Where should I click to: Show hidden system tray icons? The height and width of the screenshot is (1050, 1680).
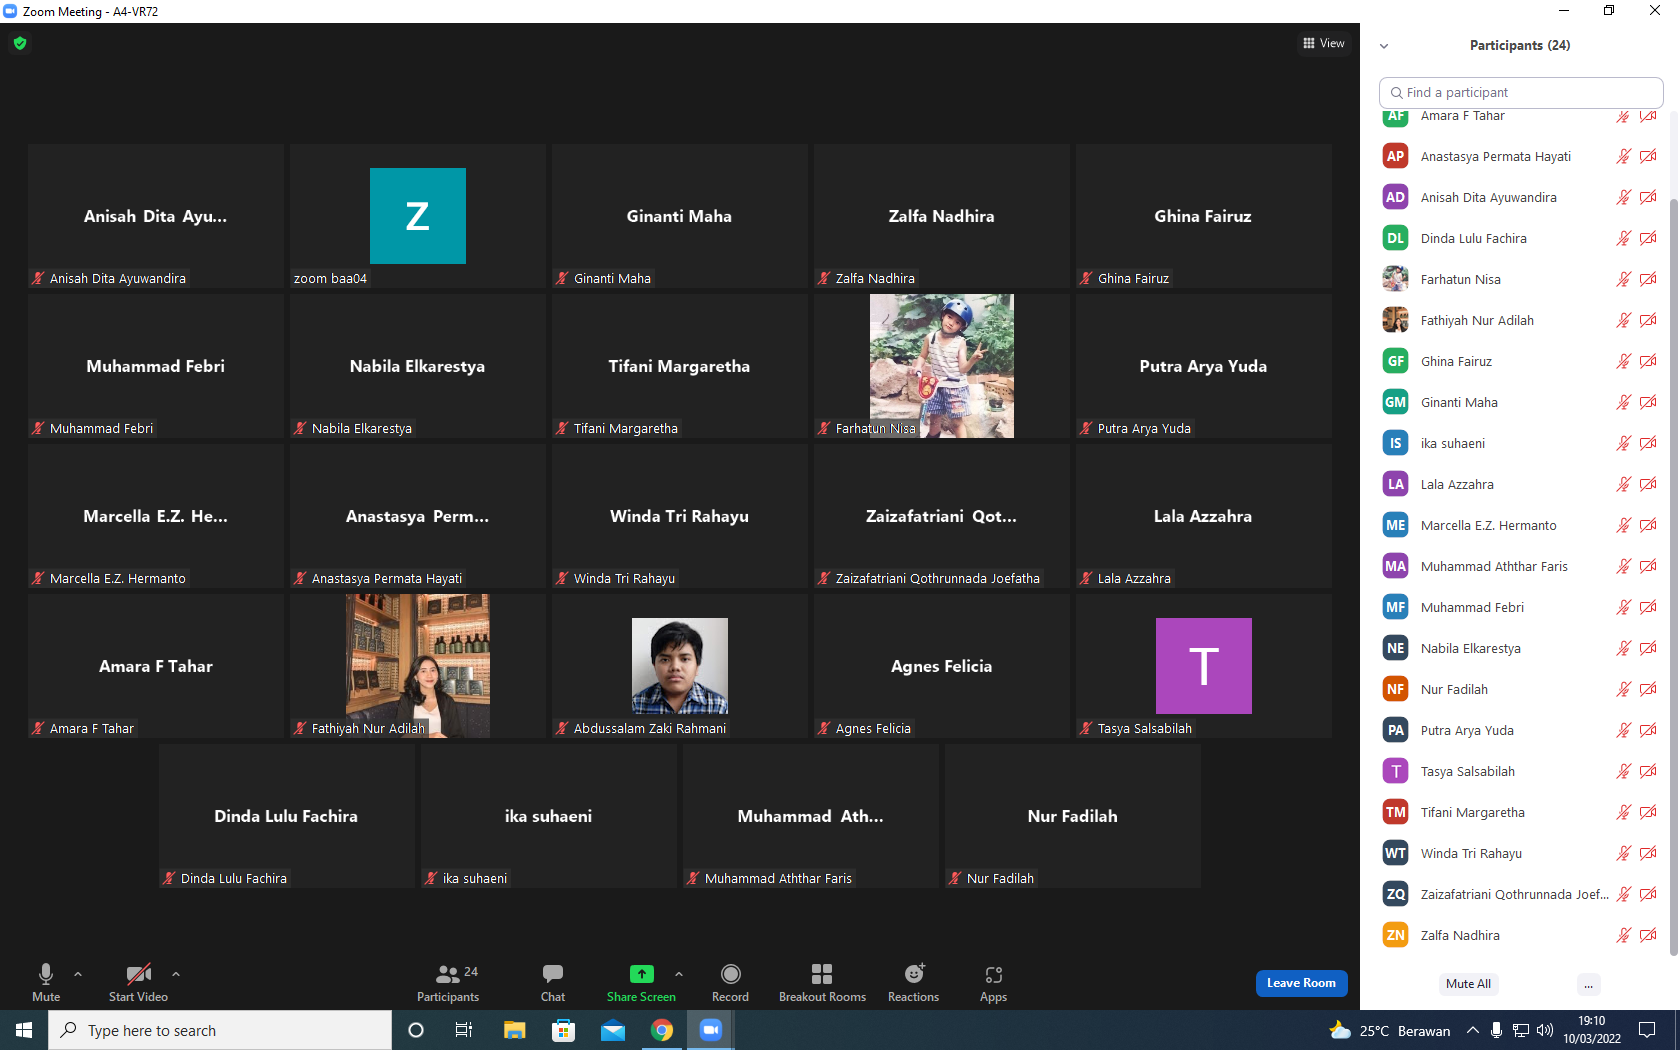[1472, 1030]
